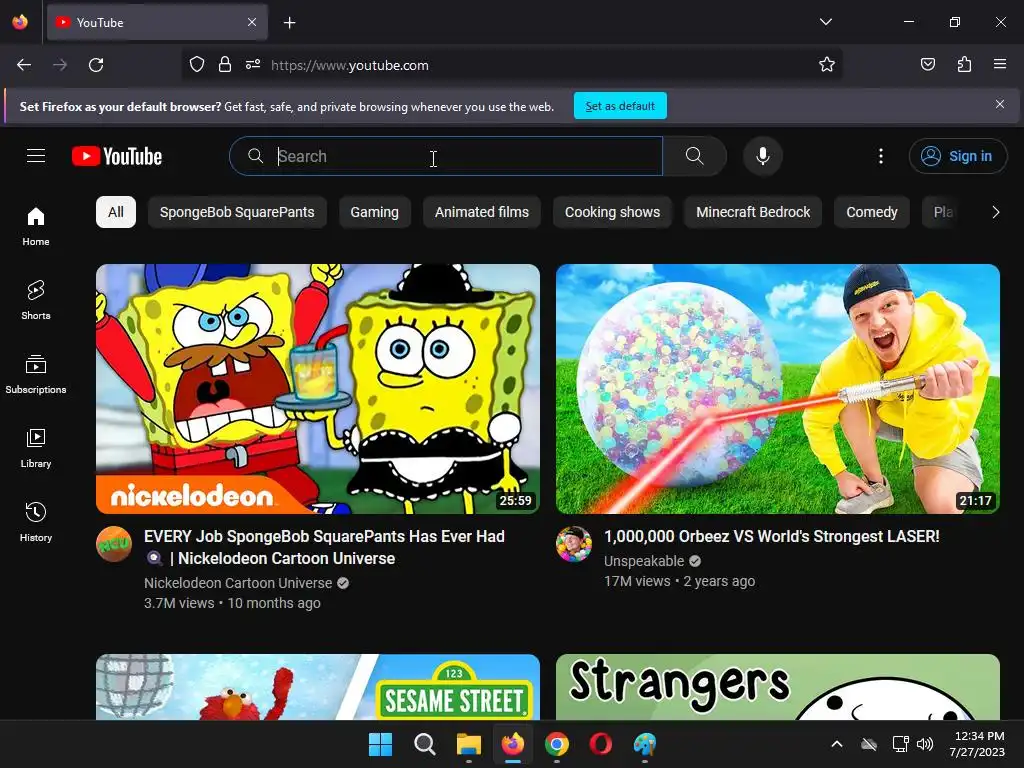Open Nickelodeon Cartoon Universe channel avatar
The width and height of the screenshot is (1024, 768).
click(x=114, y=544)
